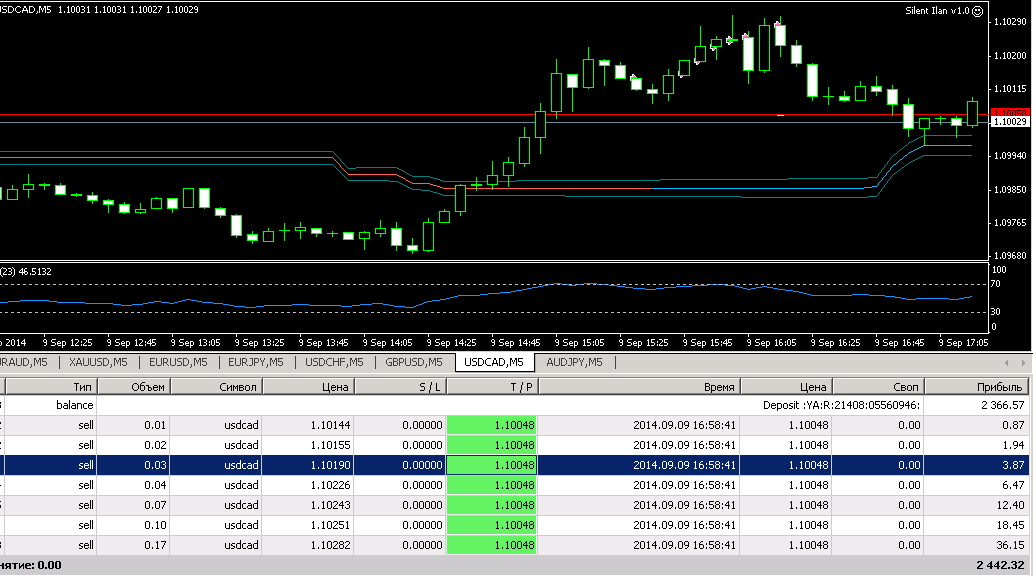Click the Время column header
The width and height of the screenshot is (1036, 576).
(x=639, y=386)
